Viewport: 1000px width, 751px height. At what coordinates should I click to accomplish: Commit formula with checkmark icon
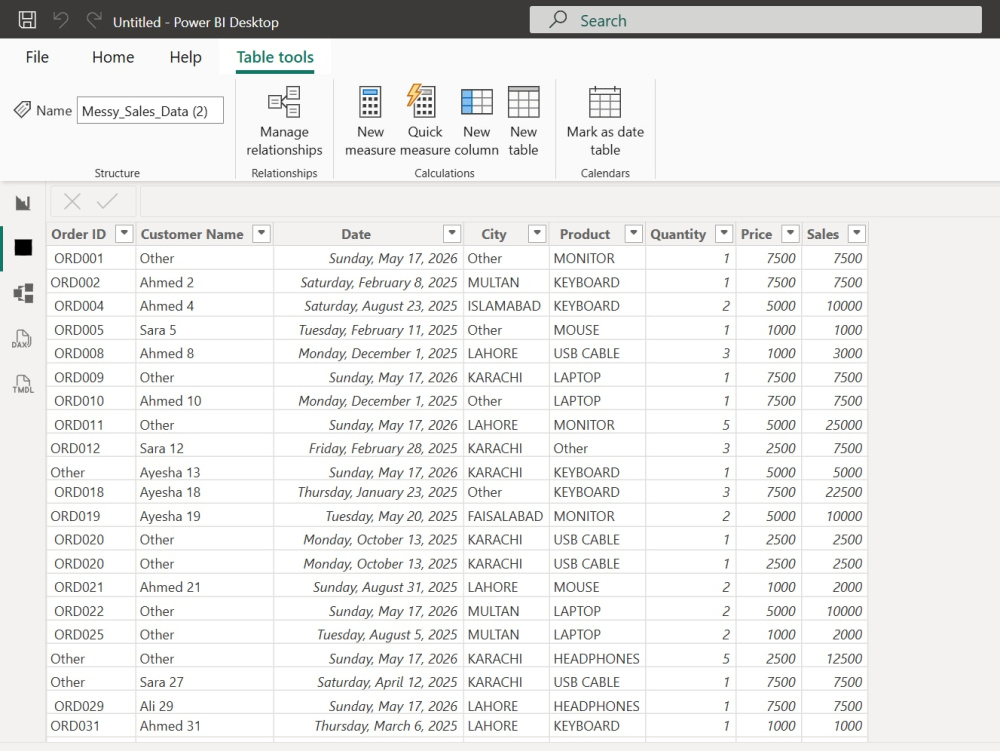click(x=107, y=201)
